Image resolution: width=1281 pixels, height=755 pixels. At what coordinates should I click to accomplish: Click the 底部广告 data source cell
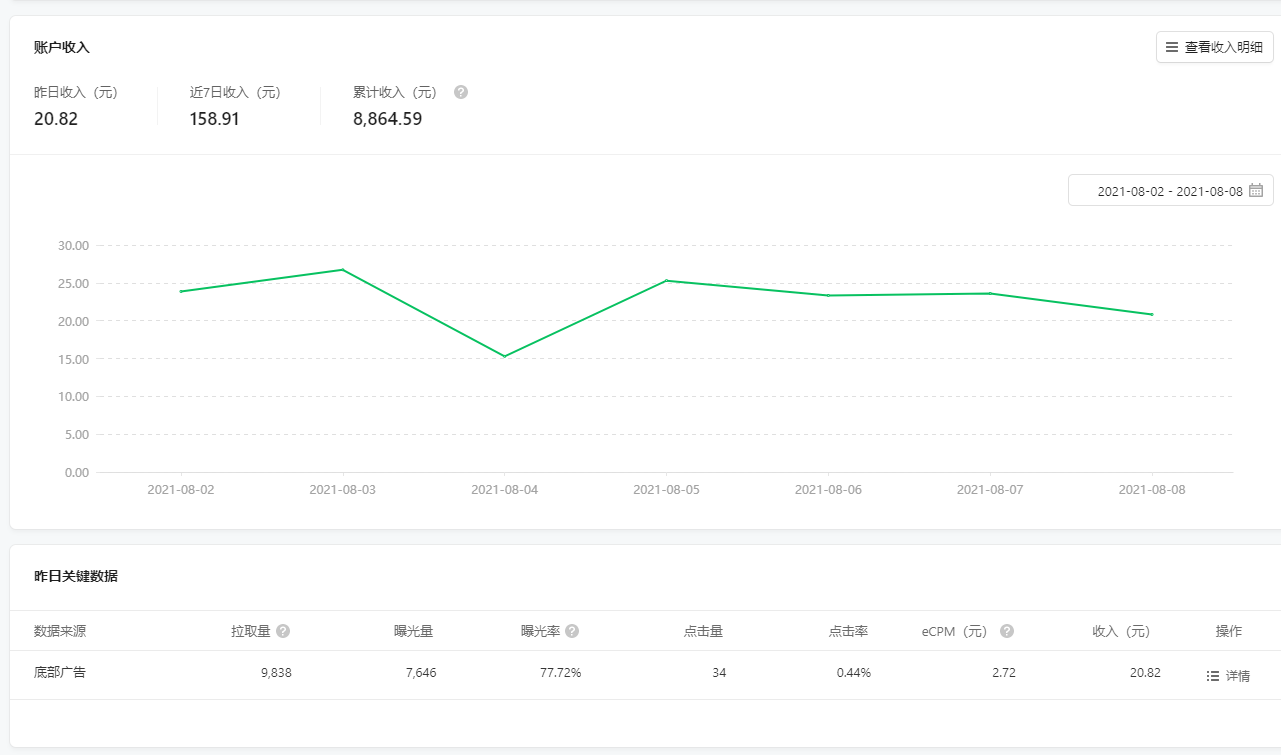[60, 672]
